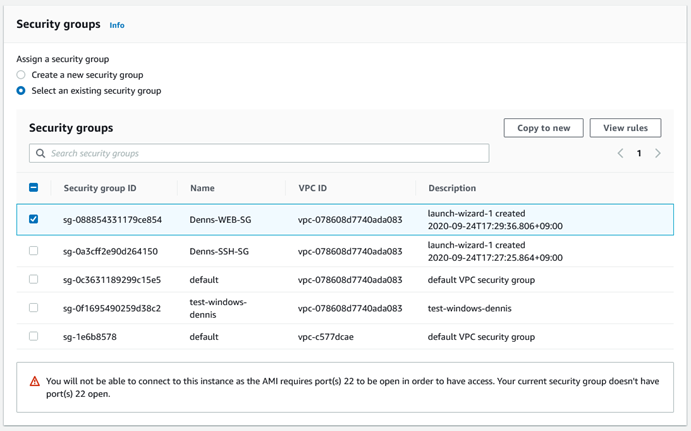The height and width of the screenshot is (431, 691).
Task: Click the VPC ID column header
Action: [x=312, y=188]
